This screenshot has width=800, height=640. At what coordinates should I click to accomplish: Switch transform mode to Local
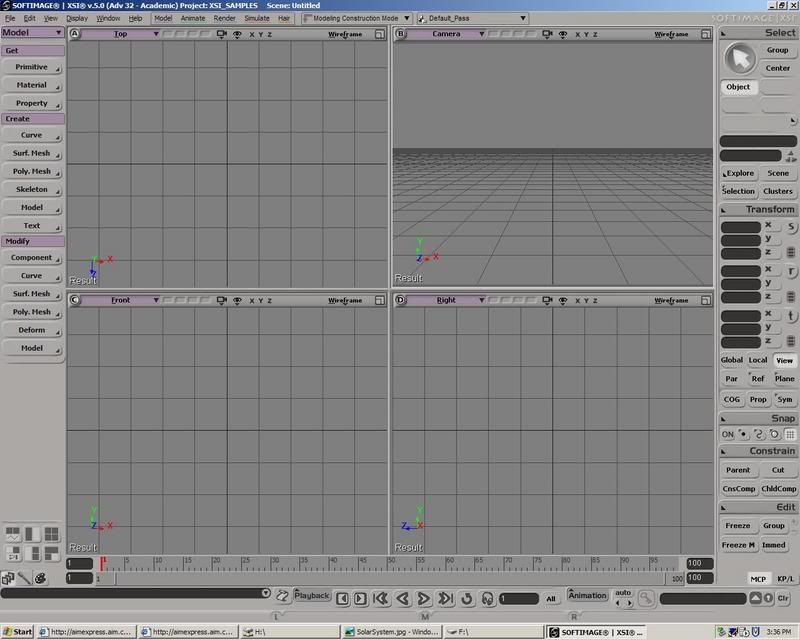tap(758, 360)
